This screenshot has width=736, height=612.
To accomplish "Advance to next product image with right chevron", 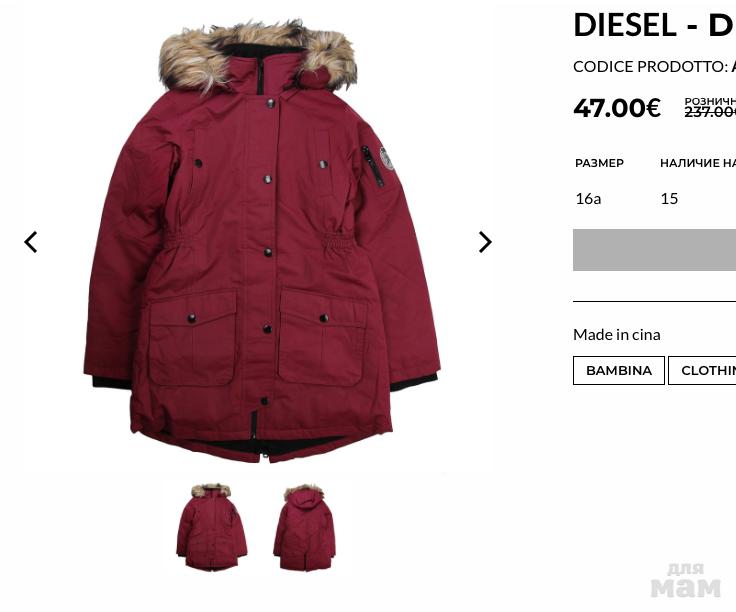I will [x=485, y=242].
